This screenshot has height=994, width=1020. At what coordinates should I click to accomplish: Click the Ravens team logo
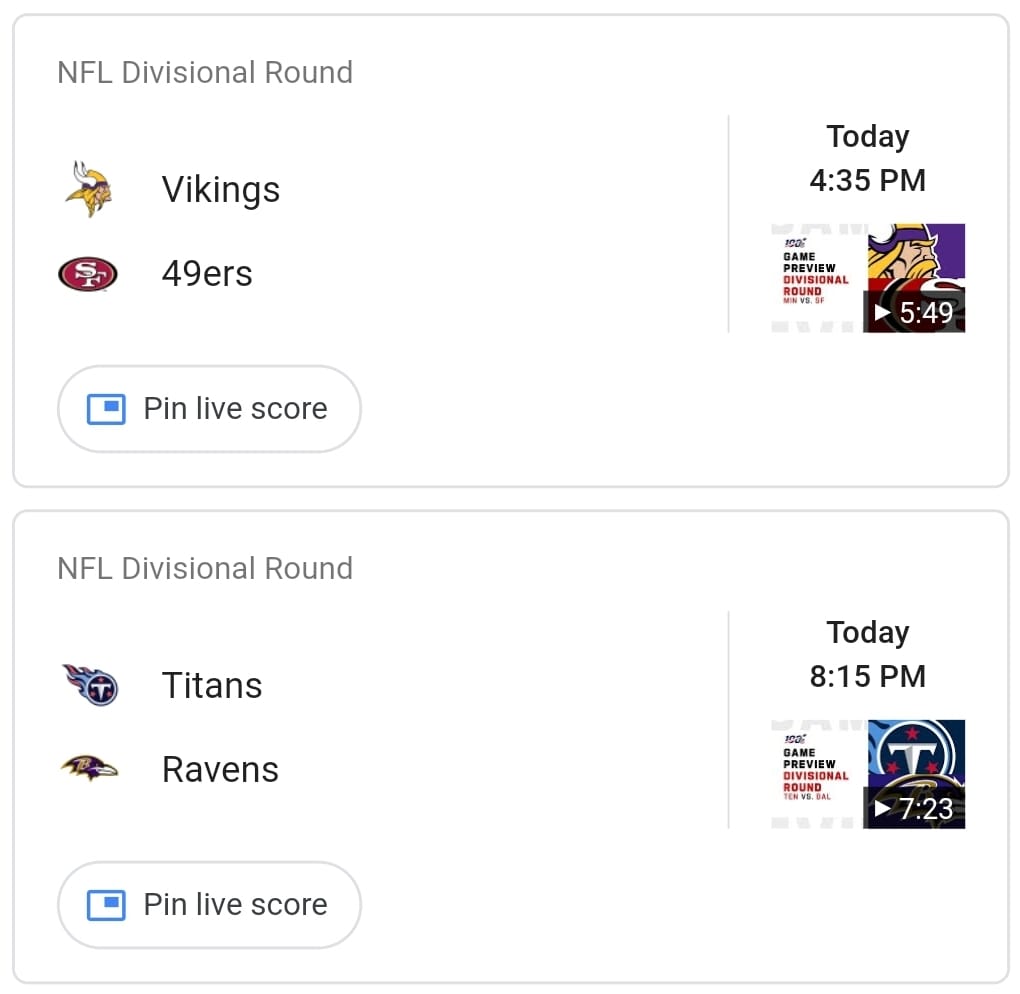click(x=89, y=768)
